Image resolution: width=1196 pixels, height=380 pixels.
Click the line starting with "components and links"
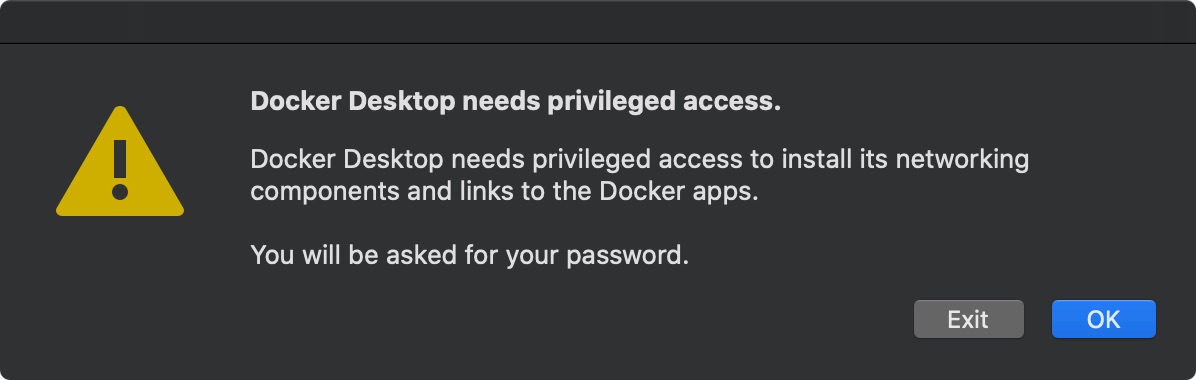505,192
